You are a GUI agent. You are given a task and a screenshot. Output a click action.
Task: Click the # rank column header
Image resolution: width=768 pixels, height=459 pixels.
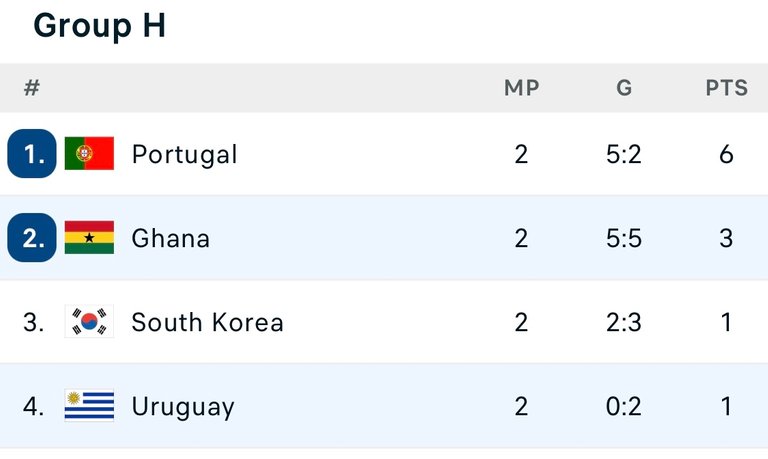click(x=32, y=88)
